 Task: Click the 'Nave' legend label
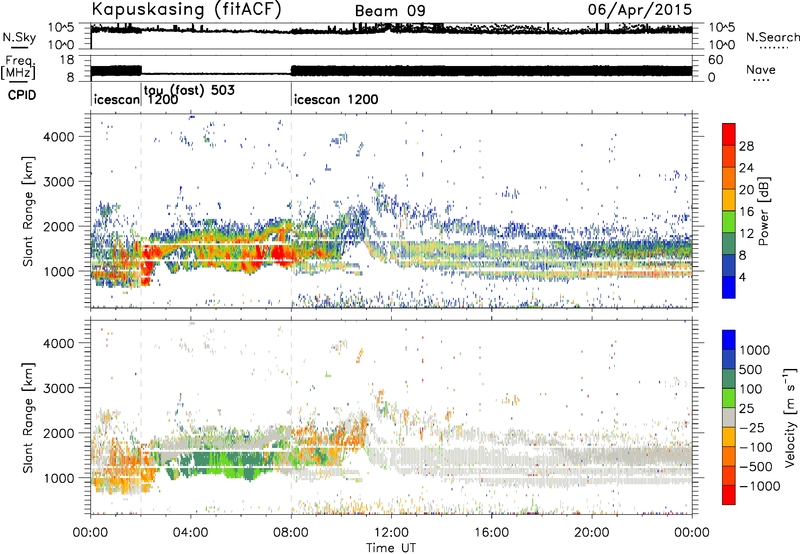761,69
